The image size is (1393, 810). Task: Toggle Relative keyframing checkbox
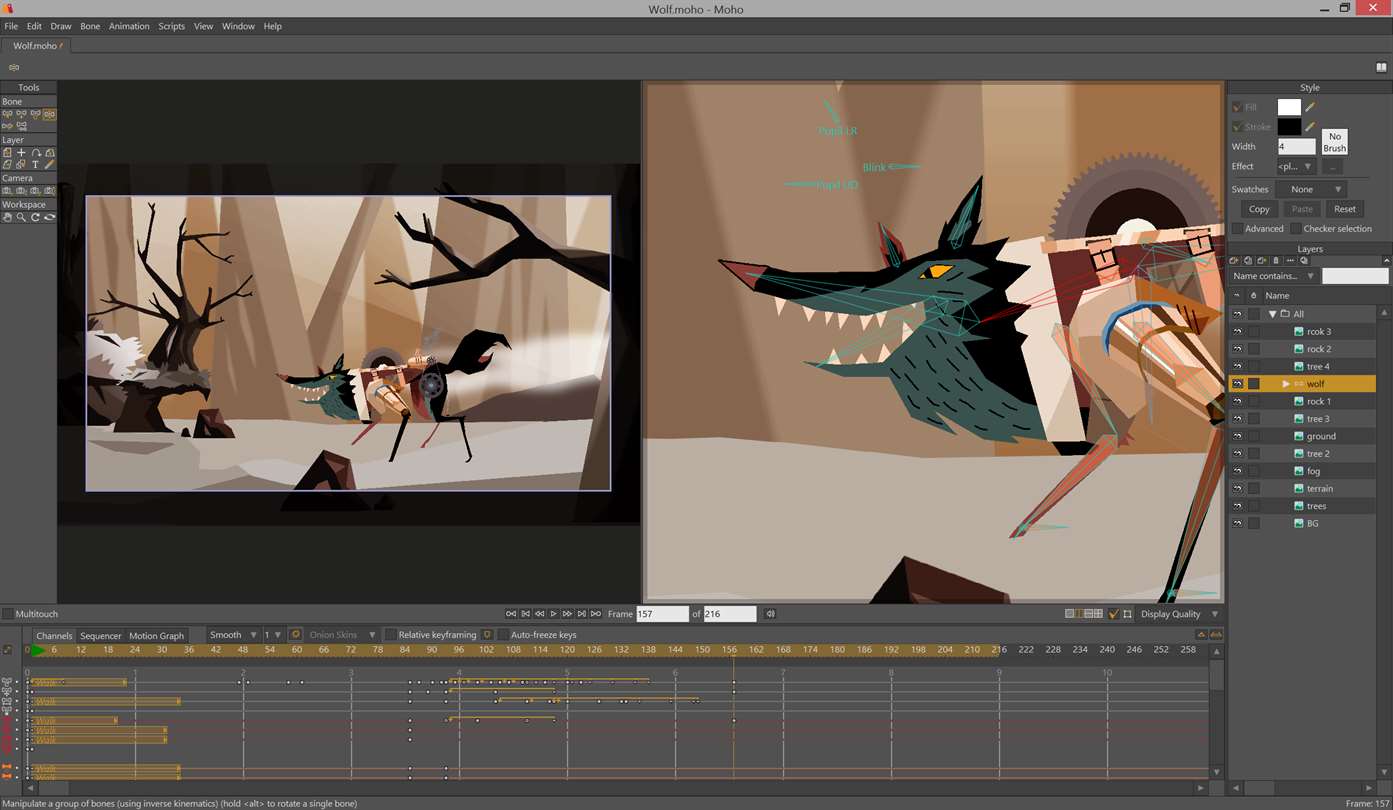[x=391, y=635]
